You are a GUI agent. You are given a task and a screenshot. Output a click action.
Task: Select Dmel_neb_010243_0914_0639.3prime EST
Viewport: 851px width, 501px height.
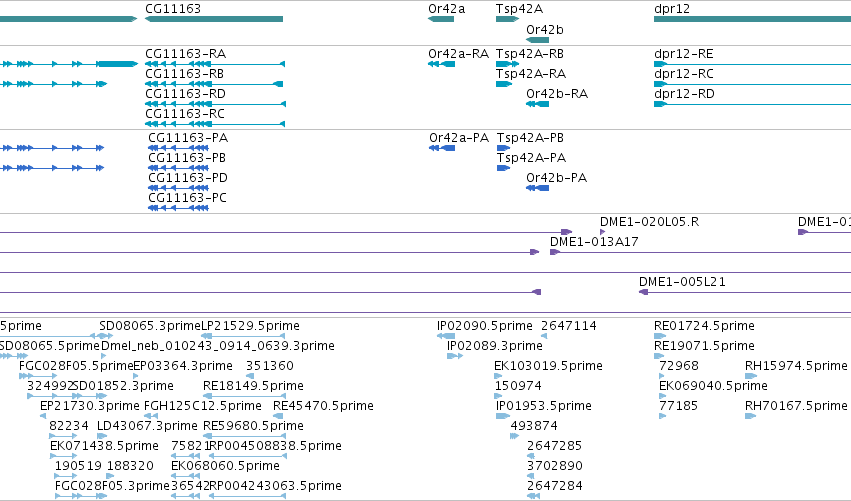218,346
